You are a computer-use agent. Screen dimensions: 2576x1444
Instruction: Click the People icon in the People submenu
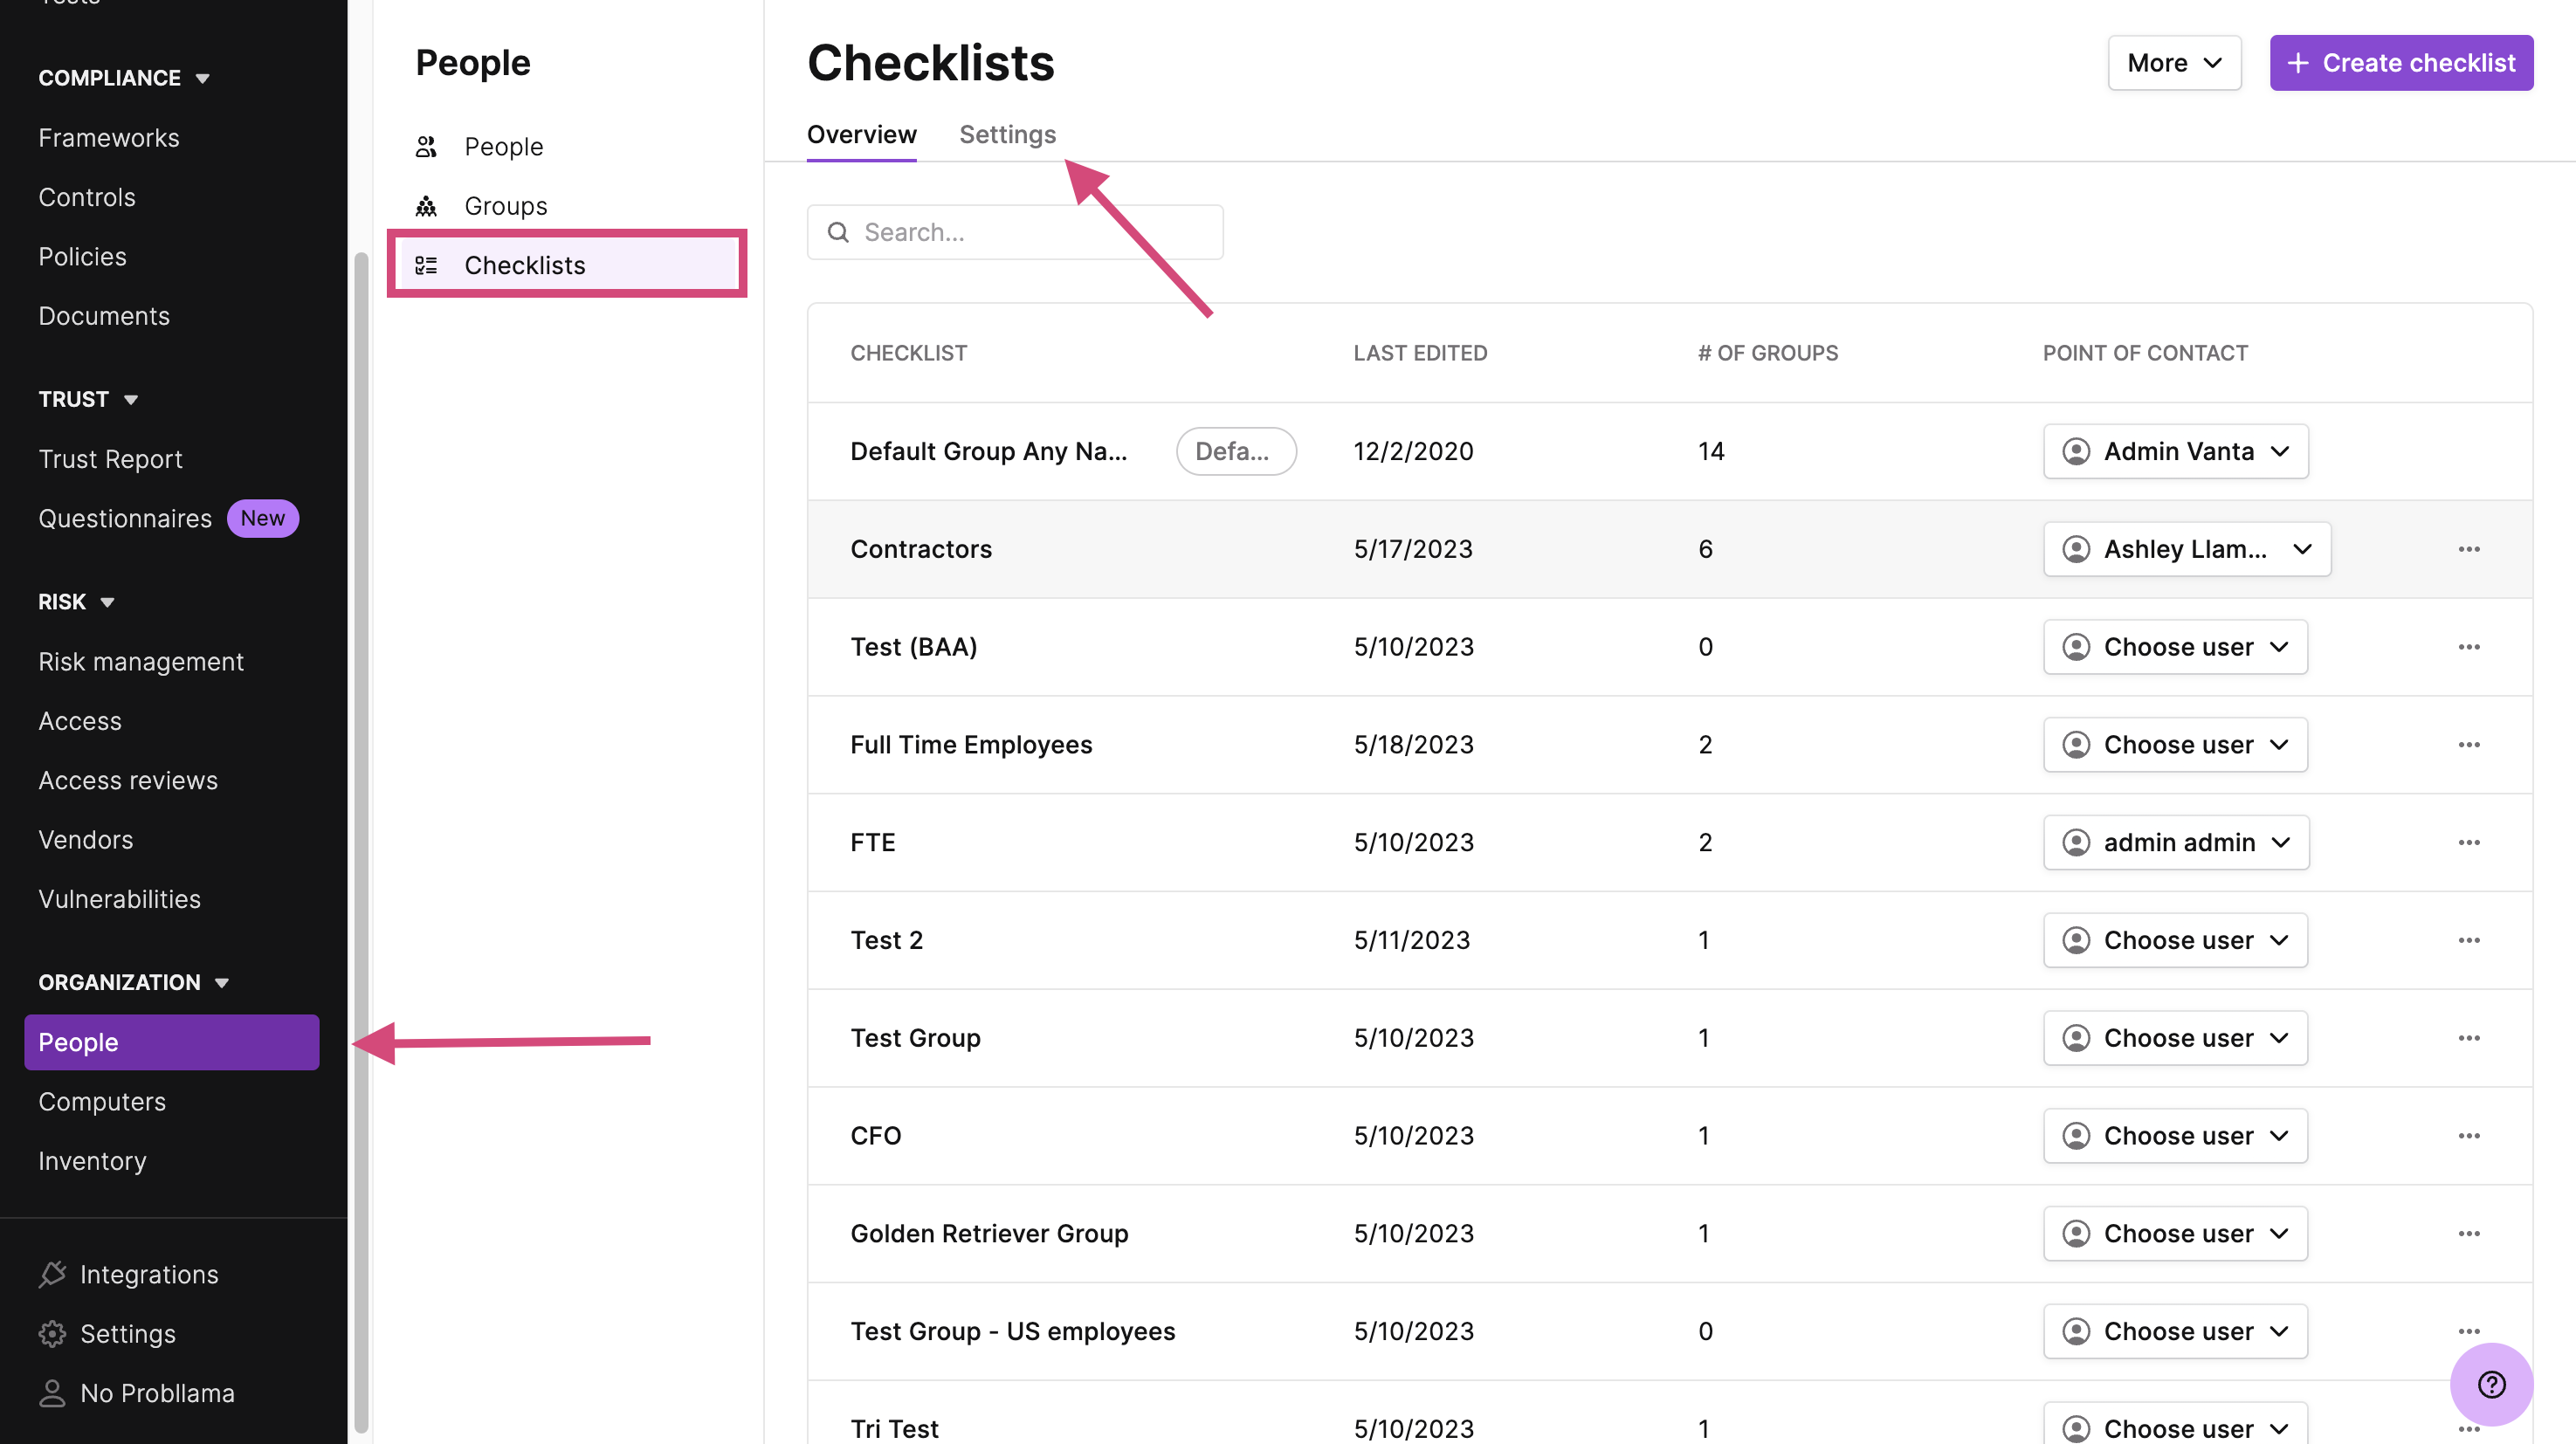click(426, 147)
